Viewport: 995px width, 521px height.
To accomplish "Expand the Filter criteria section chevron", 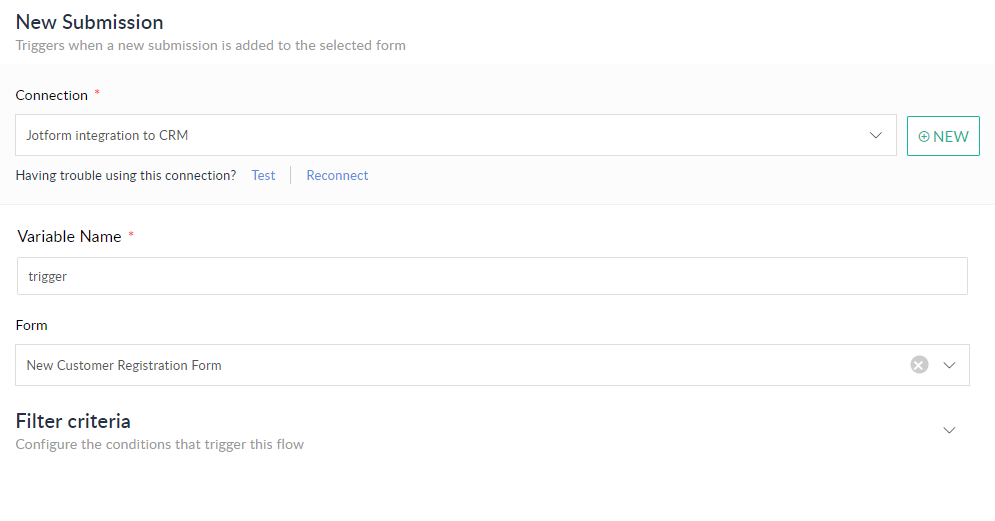I will 950,430.
